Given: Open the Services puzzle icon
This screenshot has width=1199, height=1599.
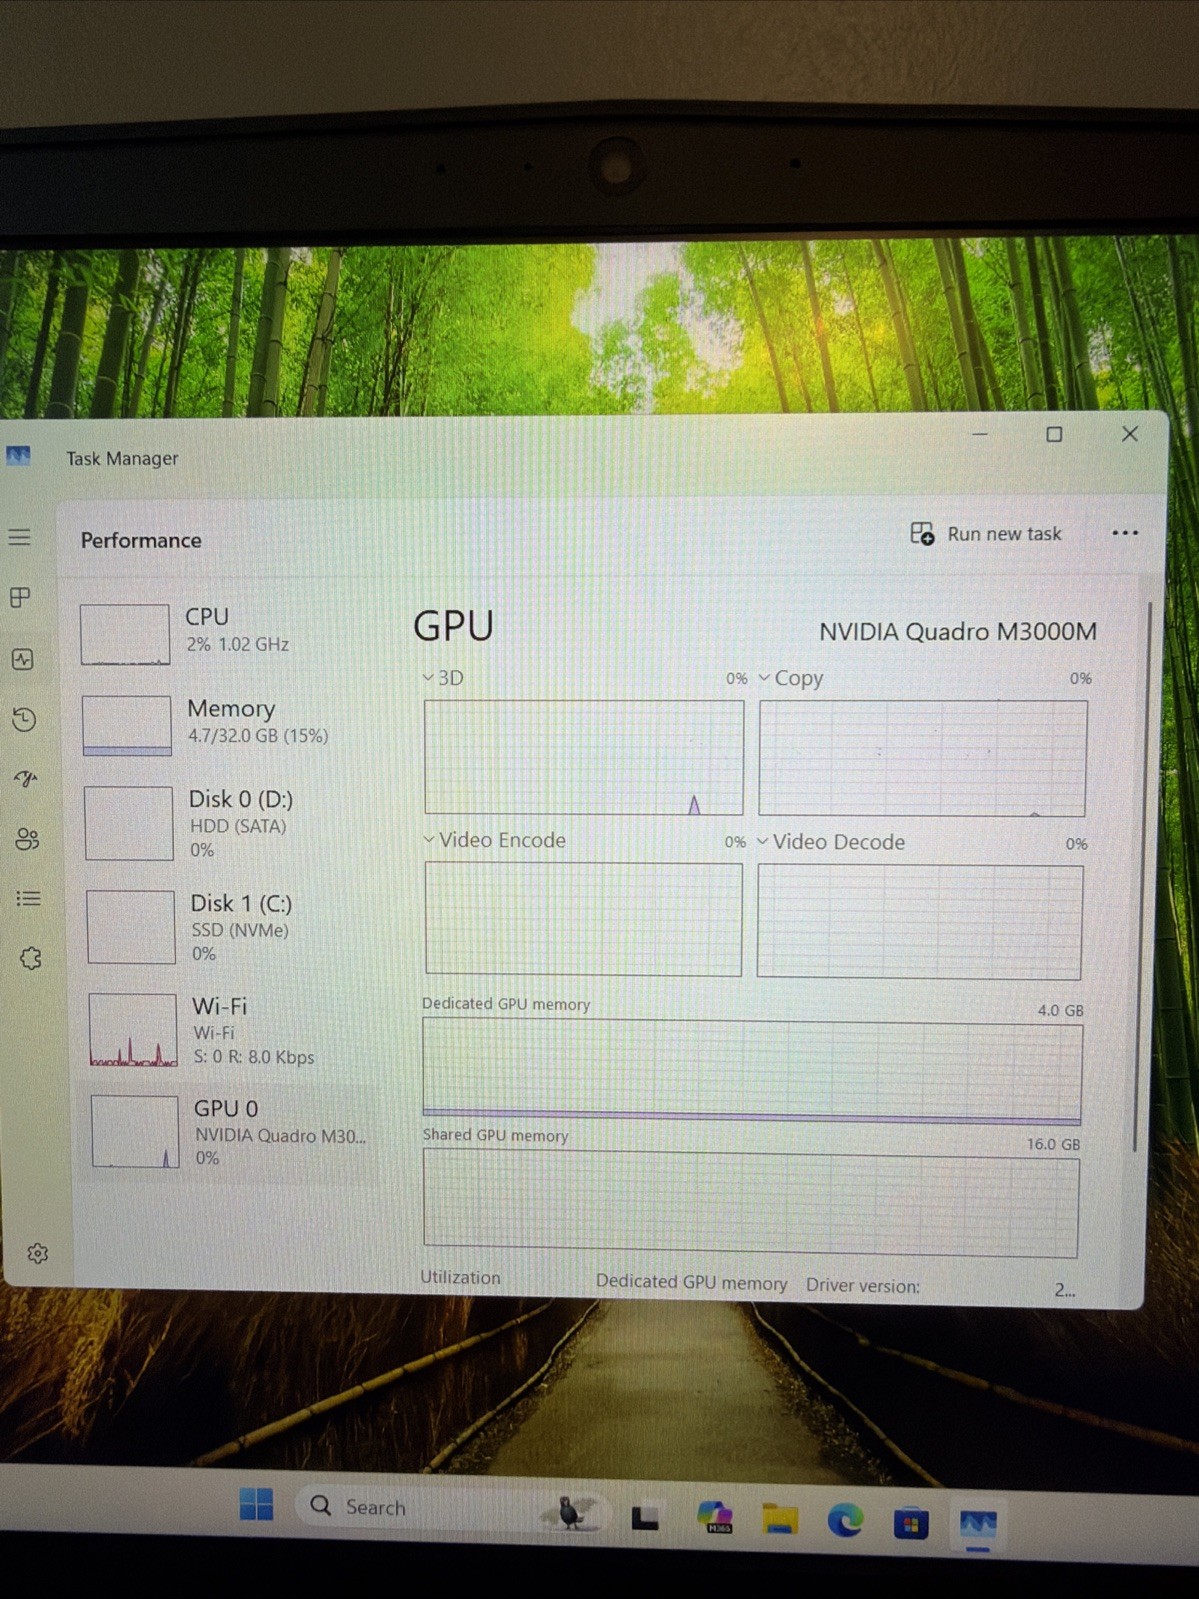Looking at the screenshot, I should [31, 958].
